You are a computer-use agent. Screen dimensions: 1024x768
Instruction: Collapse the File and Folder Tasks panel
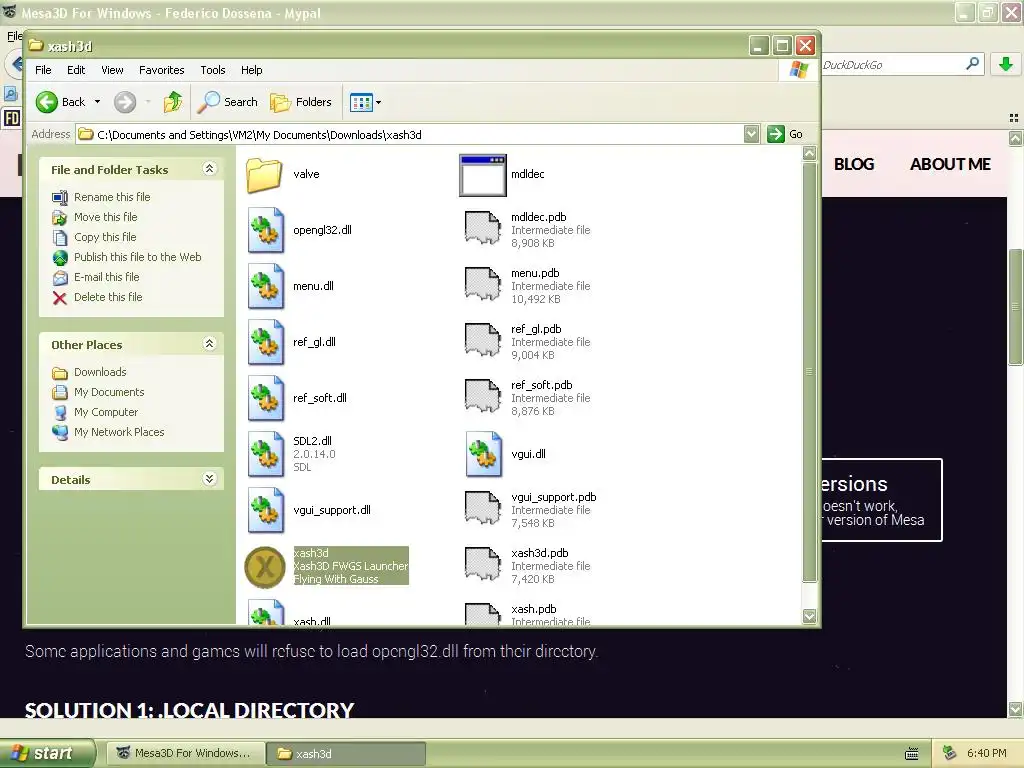pos(210,169)
